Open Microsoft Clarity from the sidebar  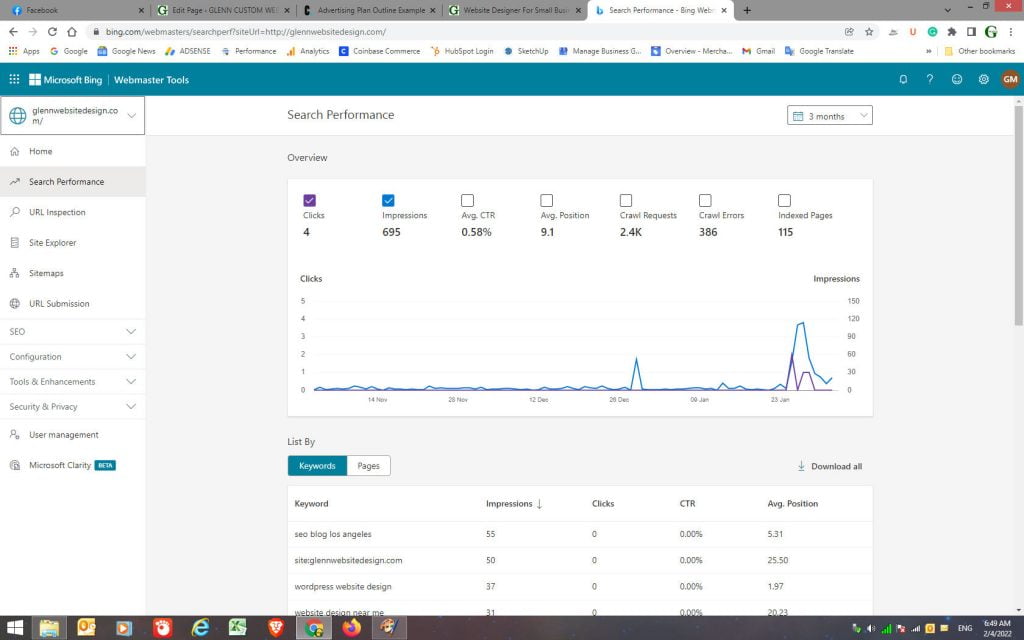[63, 464]
